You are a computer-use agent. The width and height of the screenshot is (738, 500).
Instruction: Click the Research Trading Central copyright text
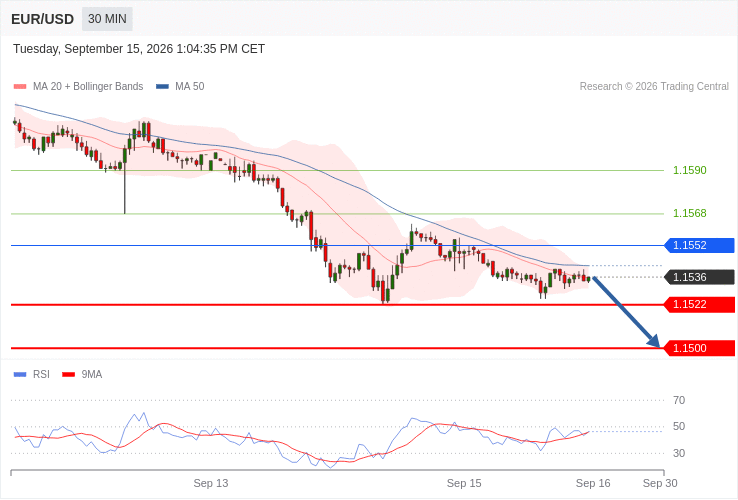pyautogui.click(x=654, y=87)
